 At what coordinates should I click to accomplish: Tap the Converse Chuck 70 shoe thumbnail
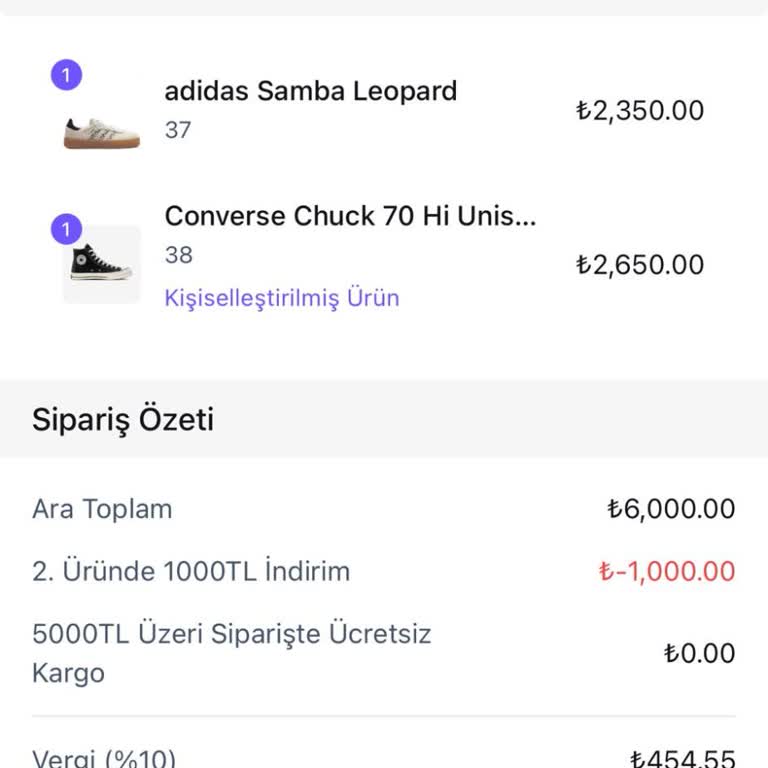point(101,263)
